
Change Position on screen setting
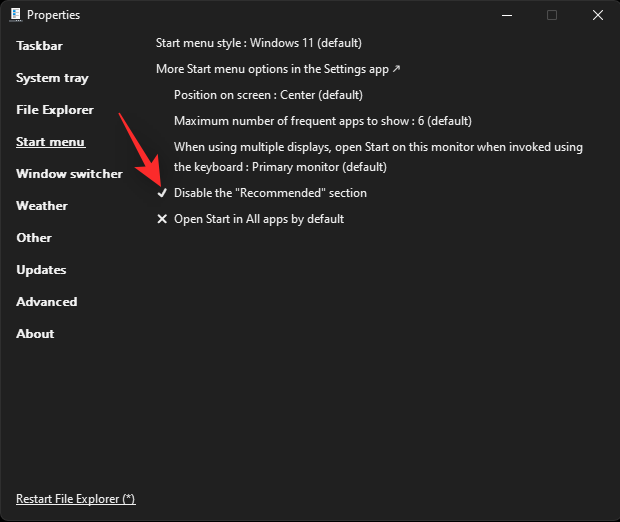coord(268,95)
